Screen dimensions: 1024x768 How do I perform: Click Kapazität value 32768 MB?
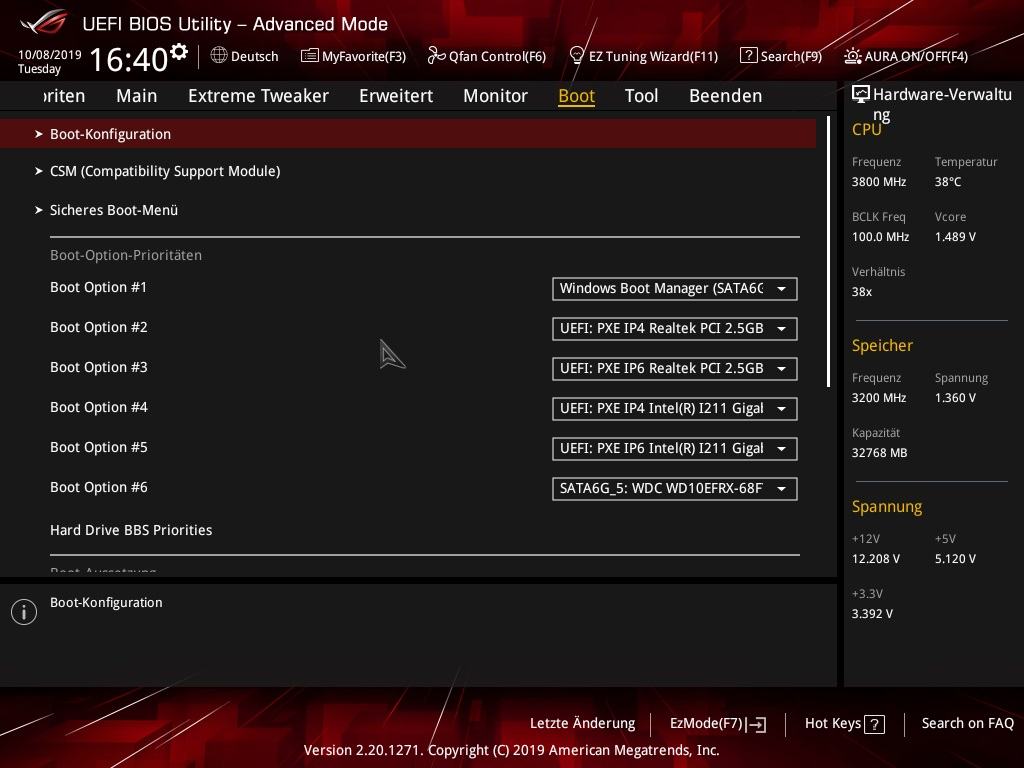(879, 453)
